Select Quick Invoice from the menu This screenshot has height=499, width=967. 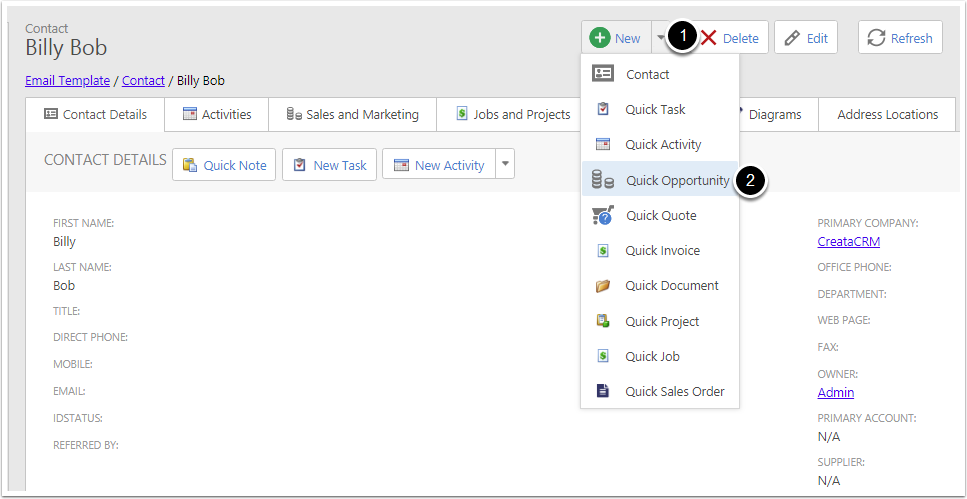(x=662, y=251)
